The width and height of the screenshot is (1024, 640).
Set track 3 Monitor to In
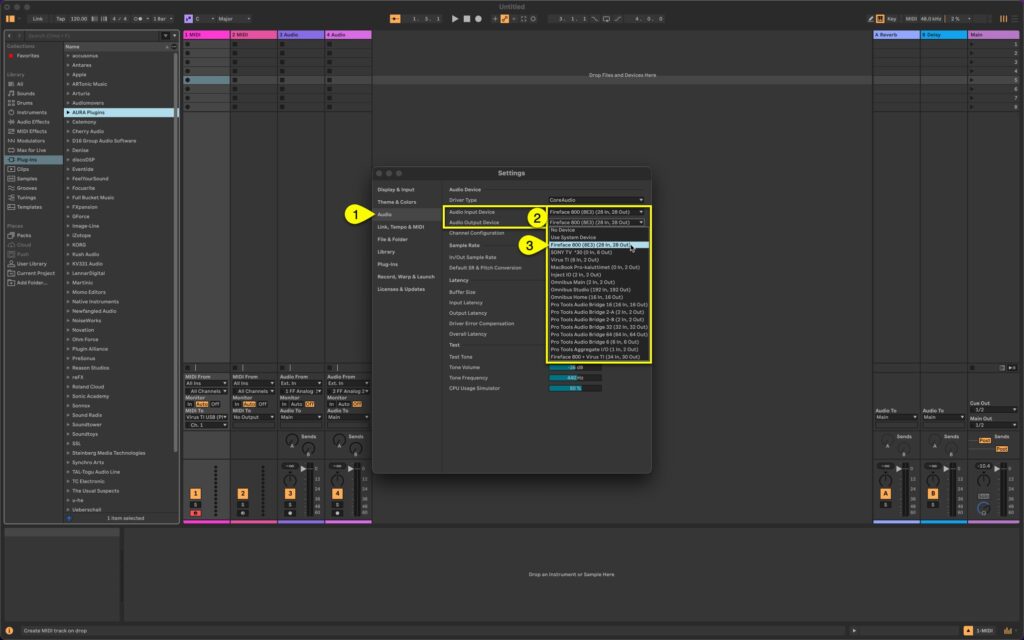tap(283, 403)
